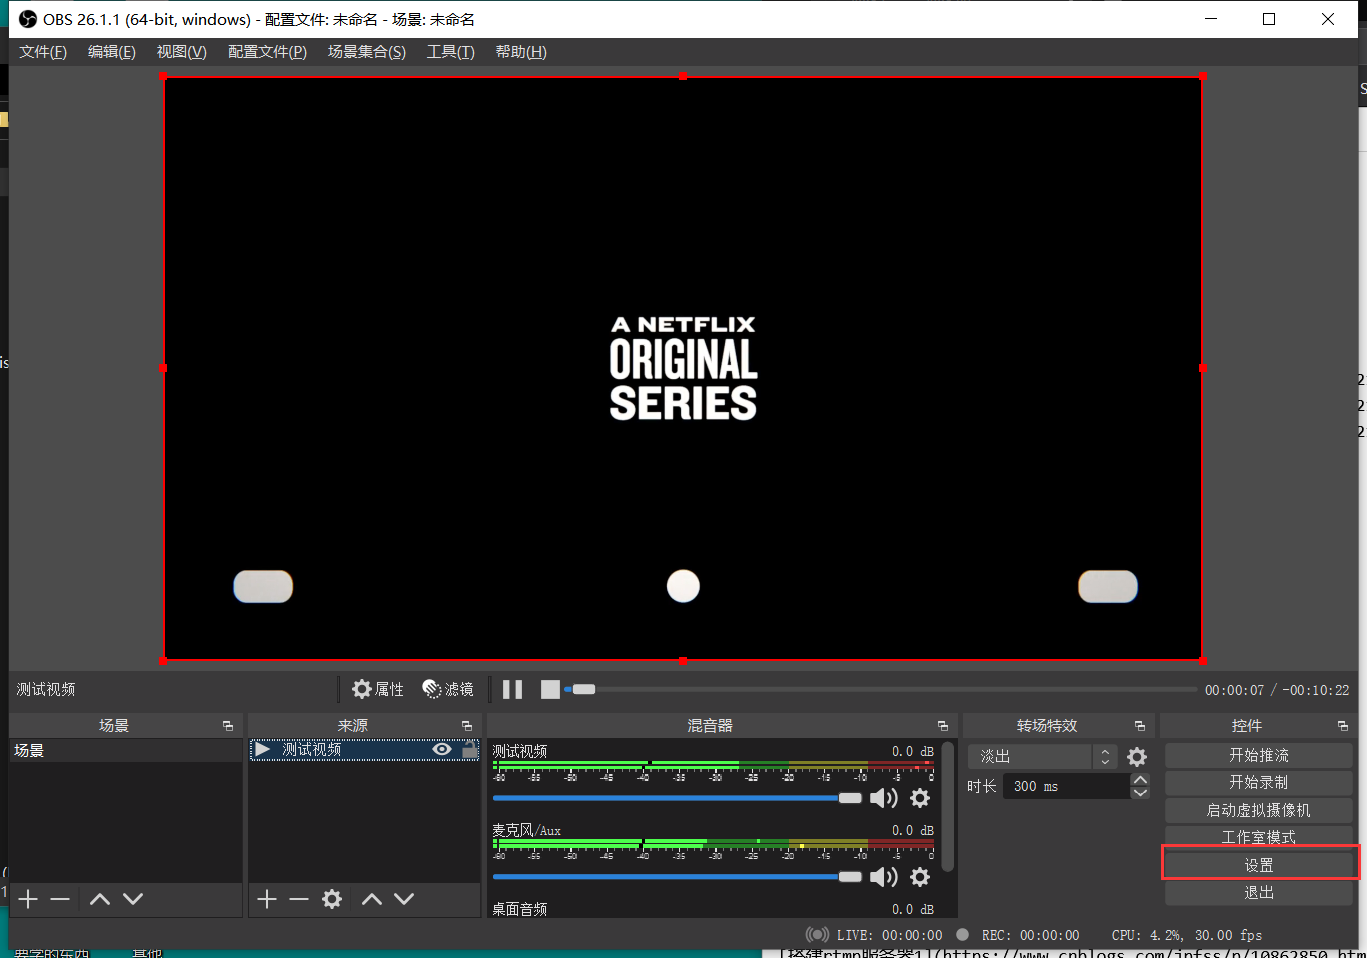
Task: Open source properties gear in 来源 toolbar
Action: coord(332,899)
